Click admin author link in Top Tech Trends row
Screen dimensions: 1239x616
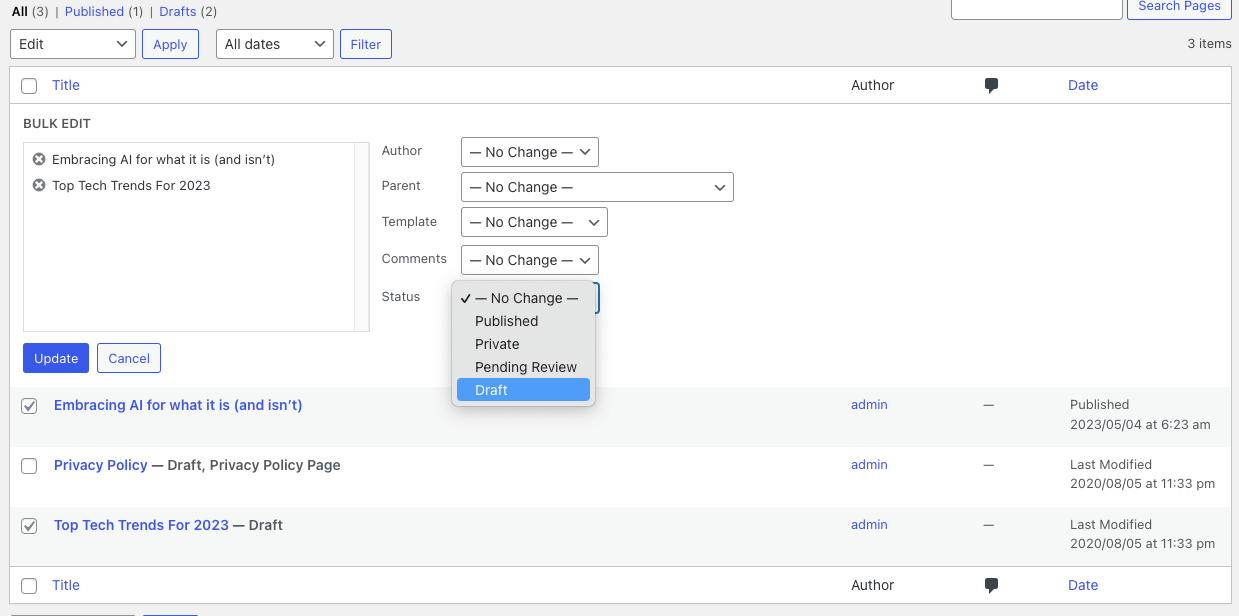coord(869,525)
